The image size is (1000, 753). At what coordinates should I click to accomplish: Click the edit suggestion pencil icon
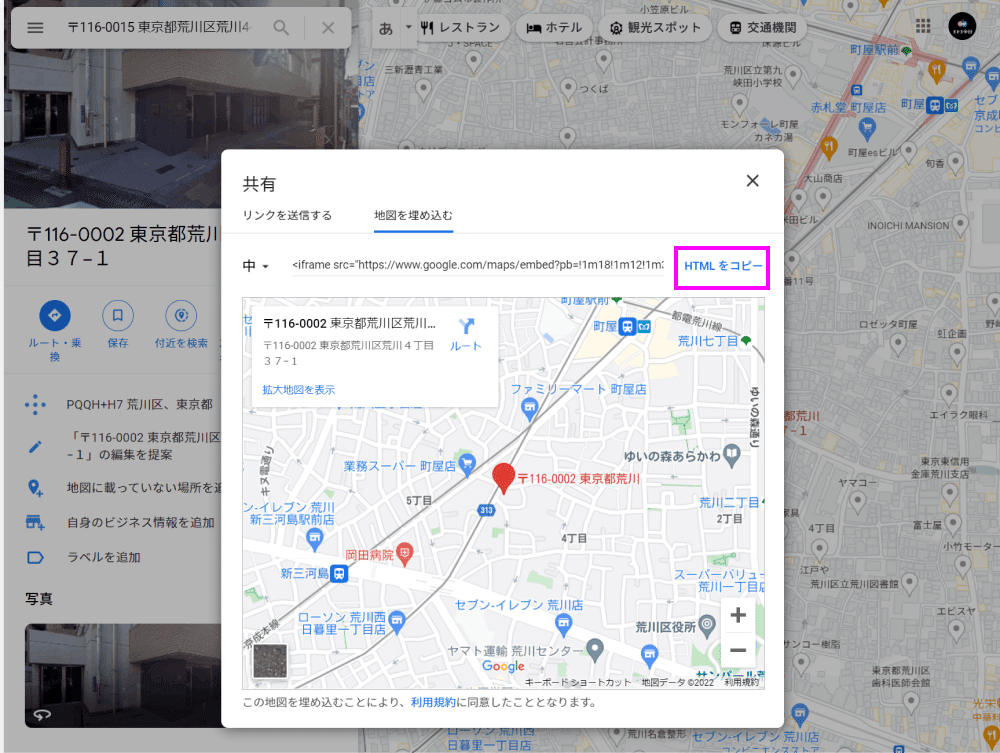click(x=36, y=446)
